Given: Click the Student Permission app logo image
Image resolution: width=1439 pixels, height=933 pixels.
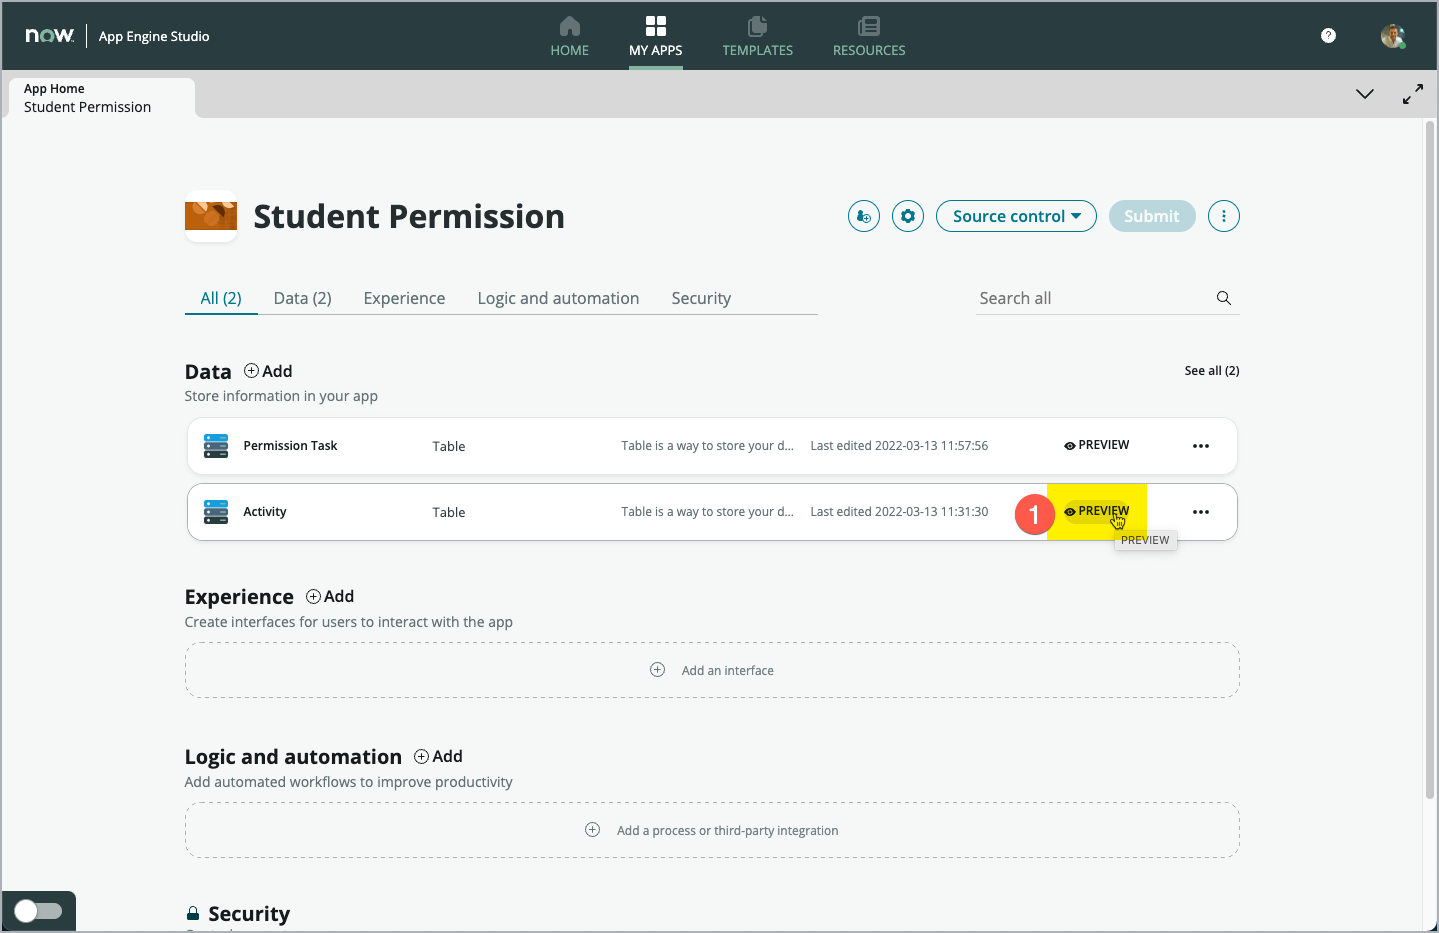Looking at the screenshot, I should 211,216.
